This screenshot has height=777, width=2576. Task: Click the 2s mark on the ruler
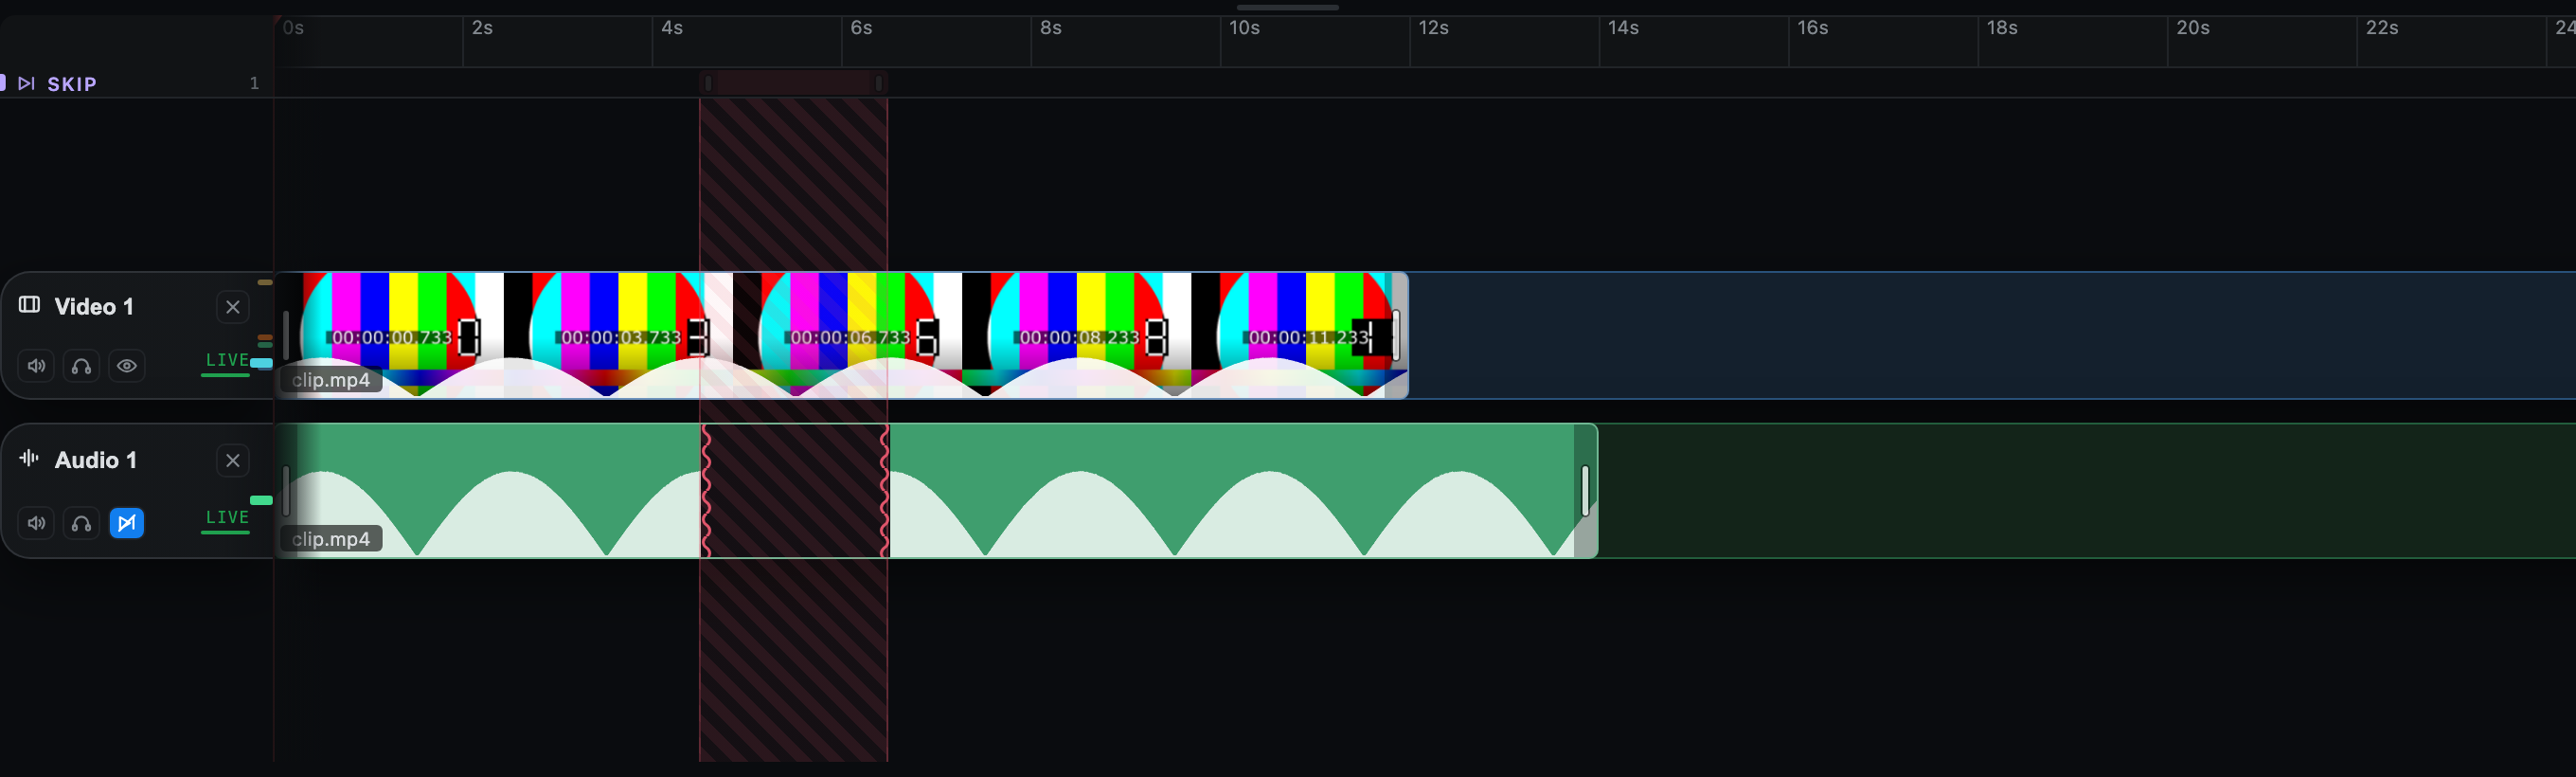(x=482, y=28)
